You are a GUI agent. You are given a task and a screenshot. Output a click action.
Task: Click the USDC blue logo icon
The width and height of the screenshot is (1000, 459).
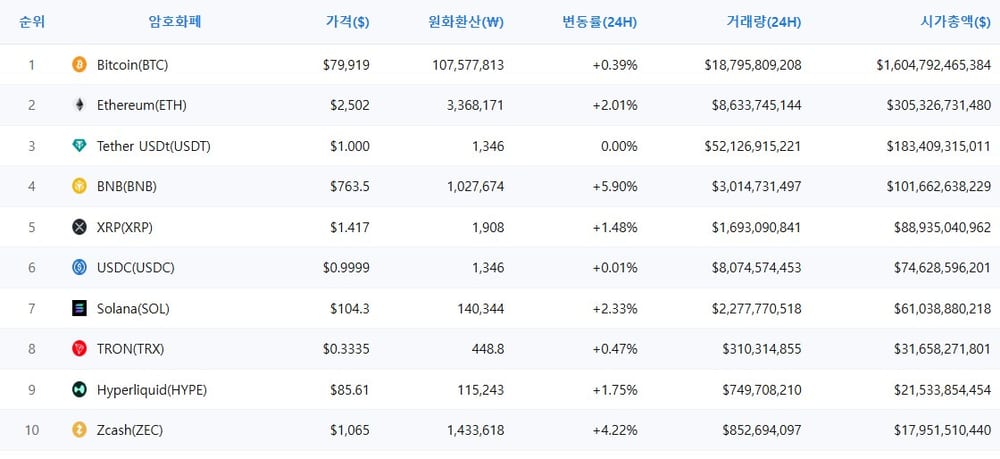79,268
